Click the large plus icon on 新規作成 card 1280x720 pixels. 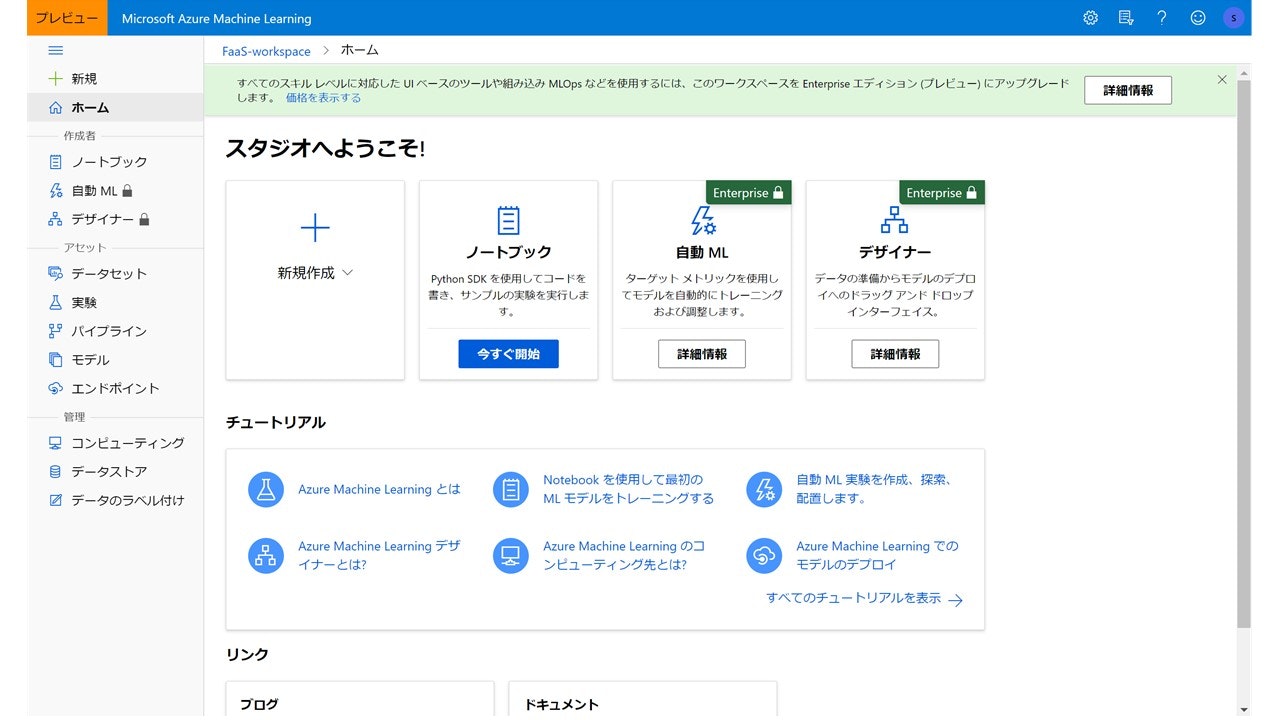(x=315, y=228)
